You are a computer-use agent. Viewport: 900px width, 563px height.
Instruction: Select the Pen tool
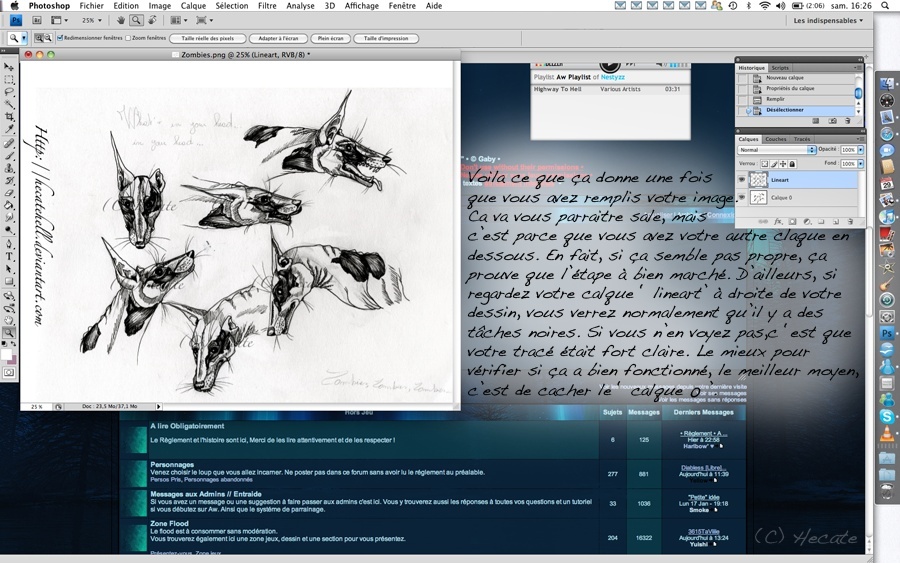(9, 244)
